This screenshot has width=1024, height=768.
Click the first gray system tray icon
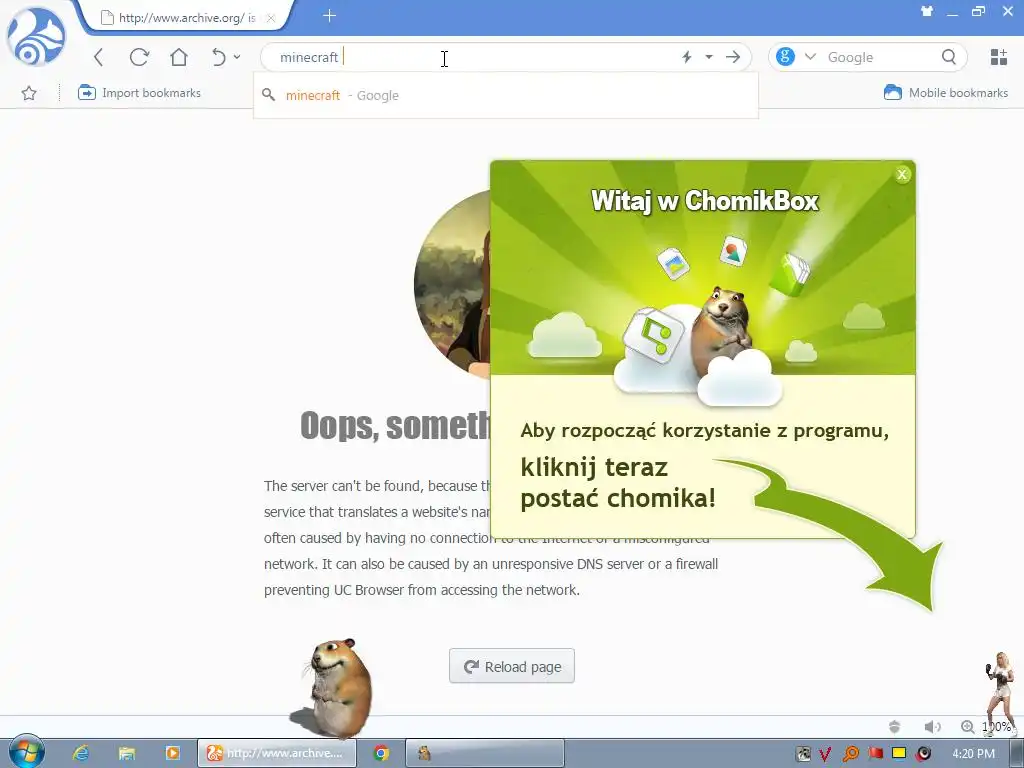tap(803, 754)
